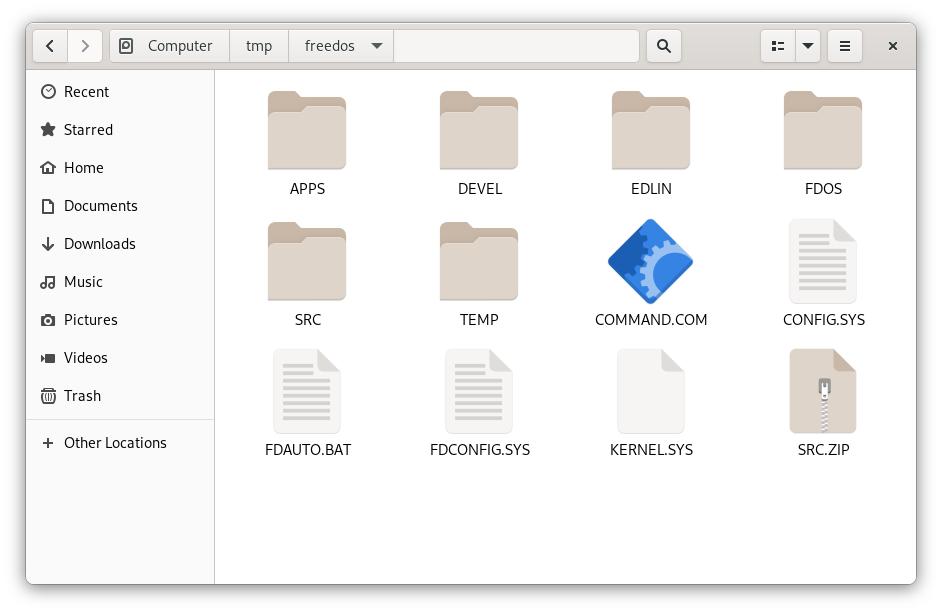Image resolution: width=942 pixels, height=613 pixels.
Task: Go to Home in the sidebar
Action: 120,168
